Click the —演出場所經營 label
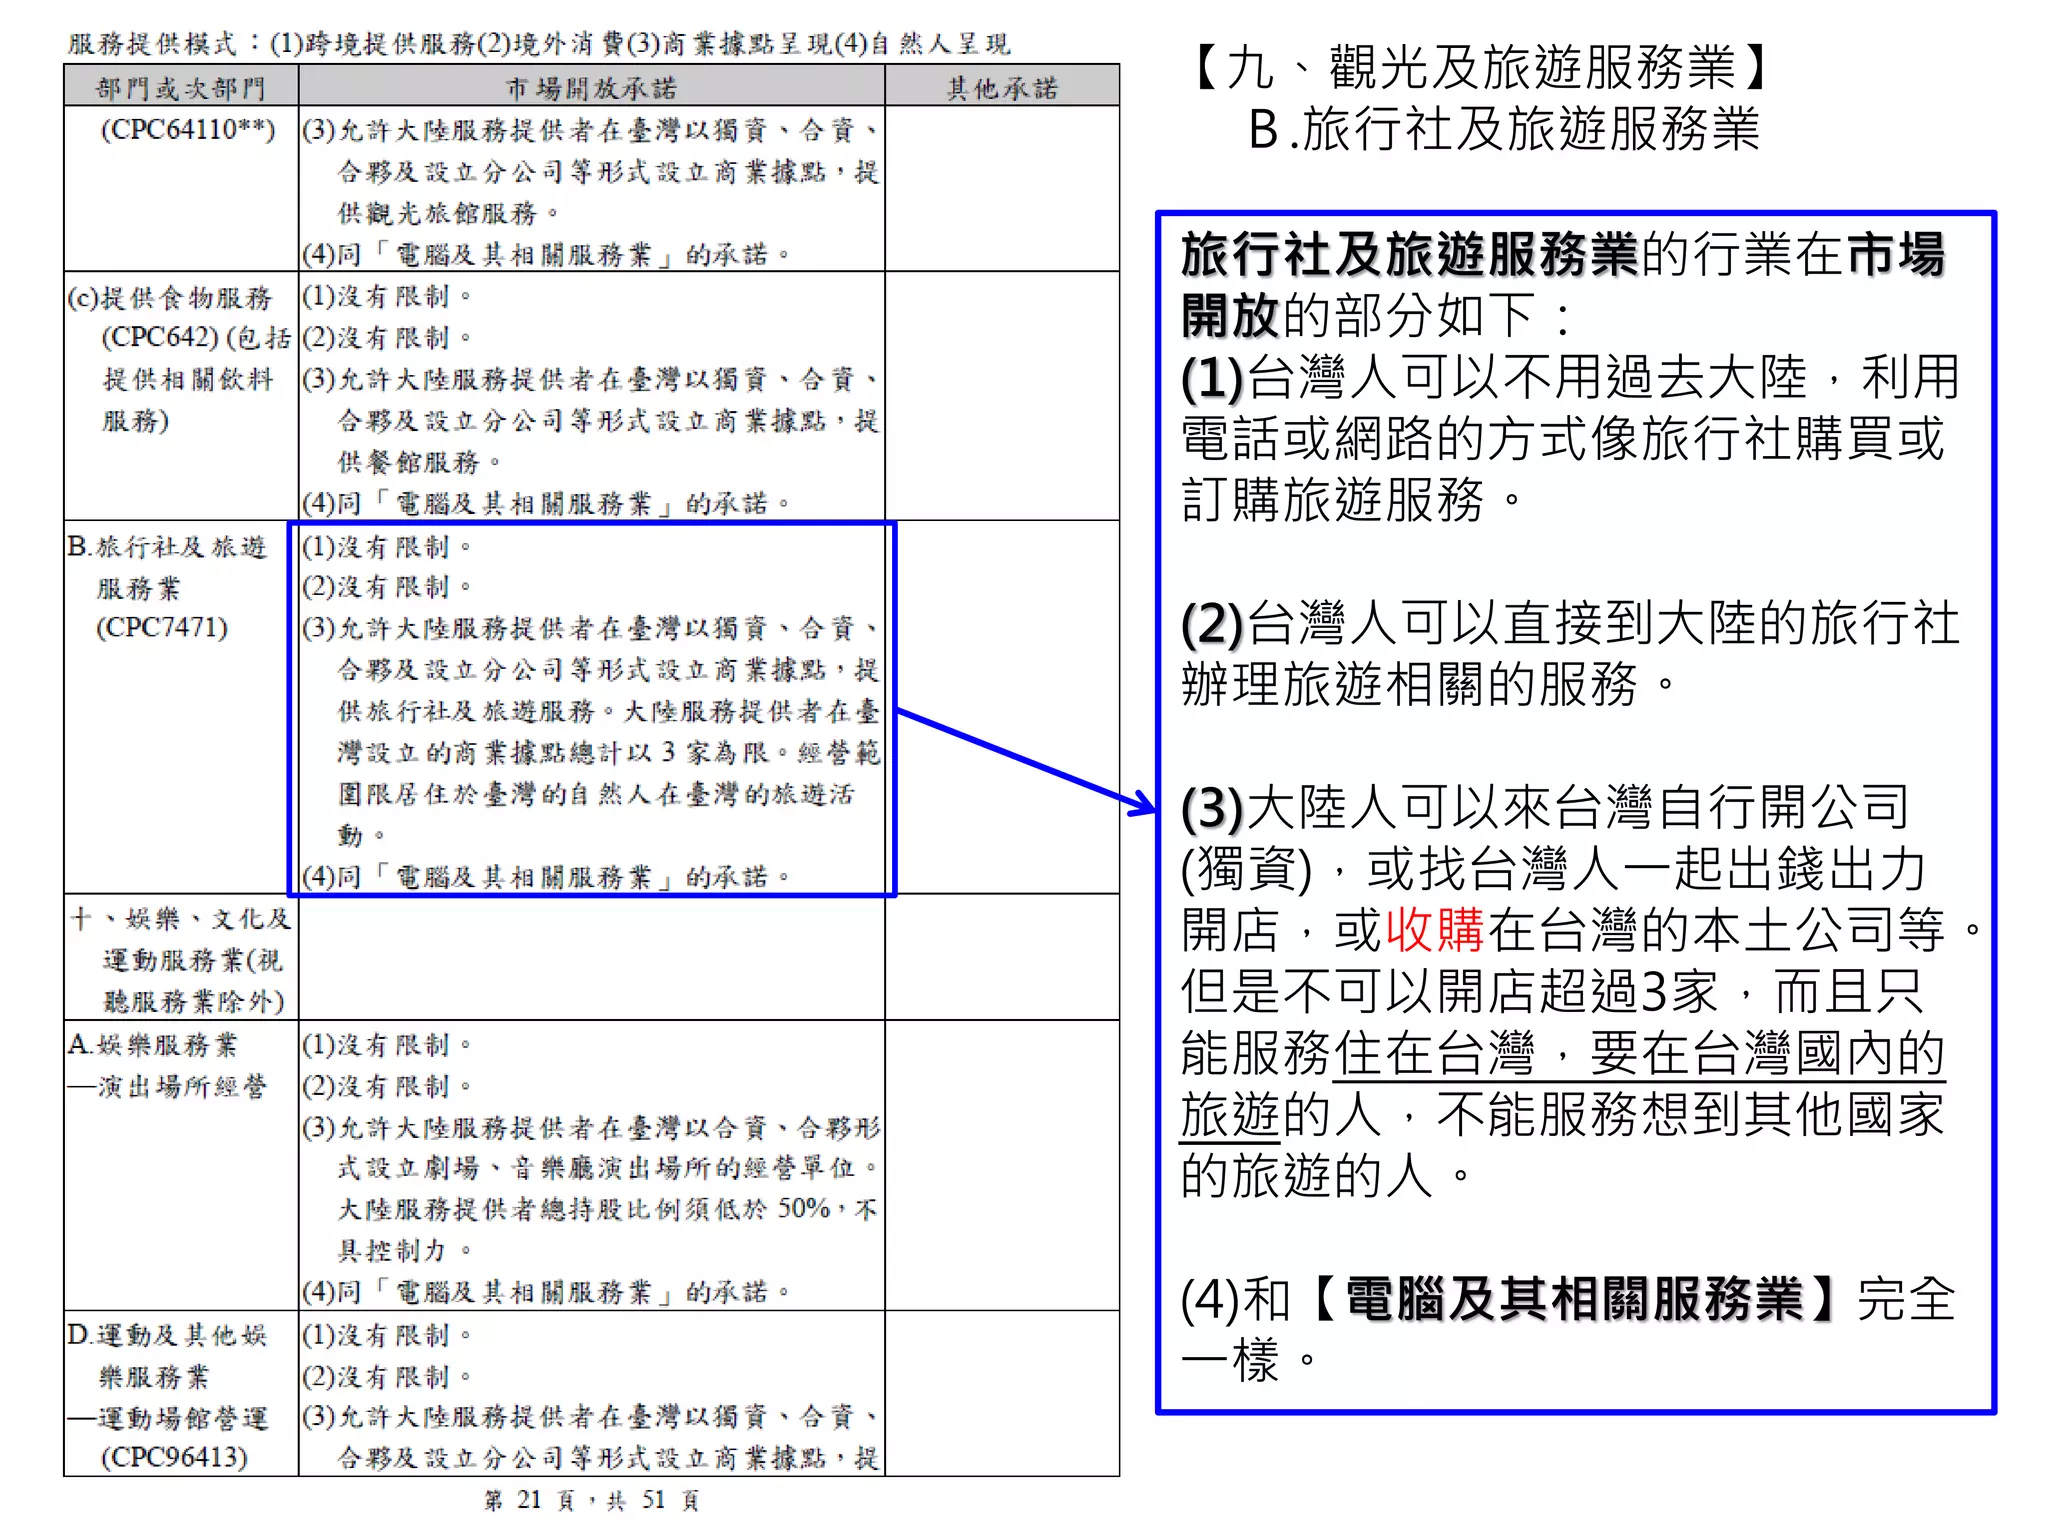 click(167, 1086)
